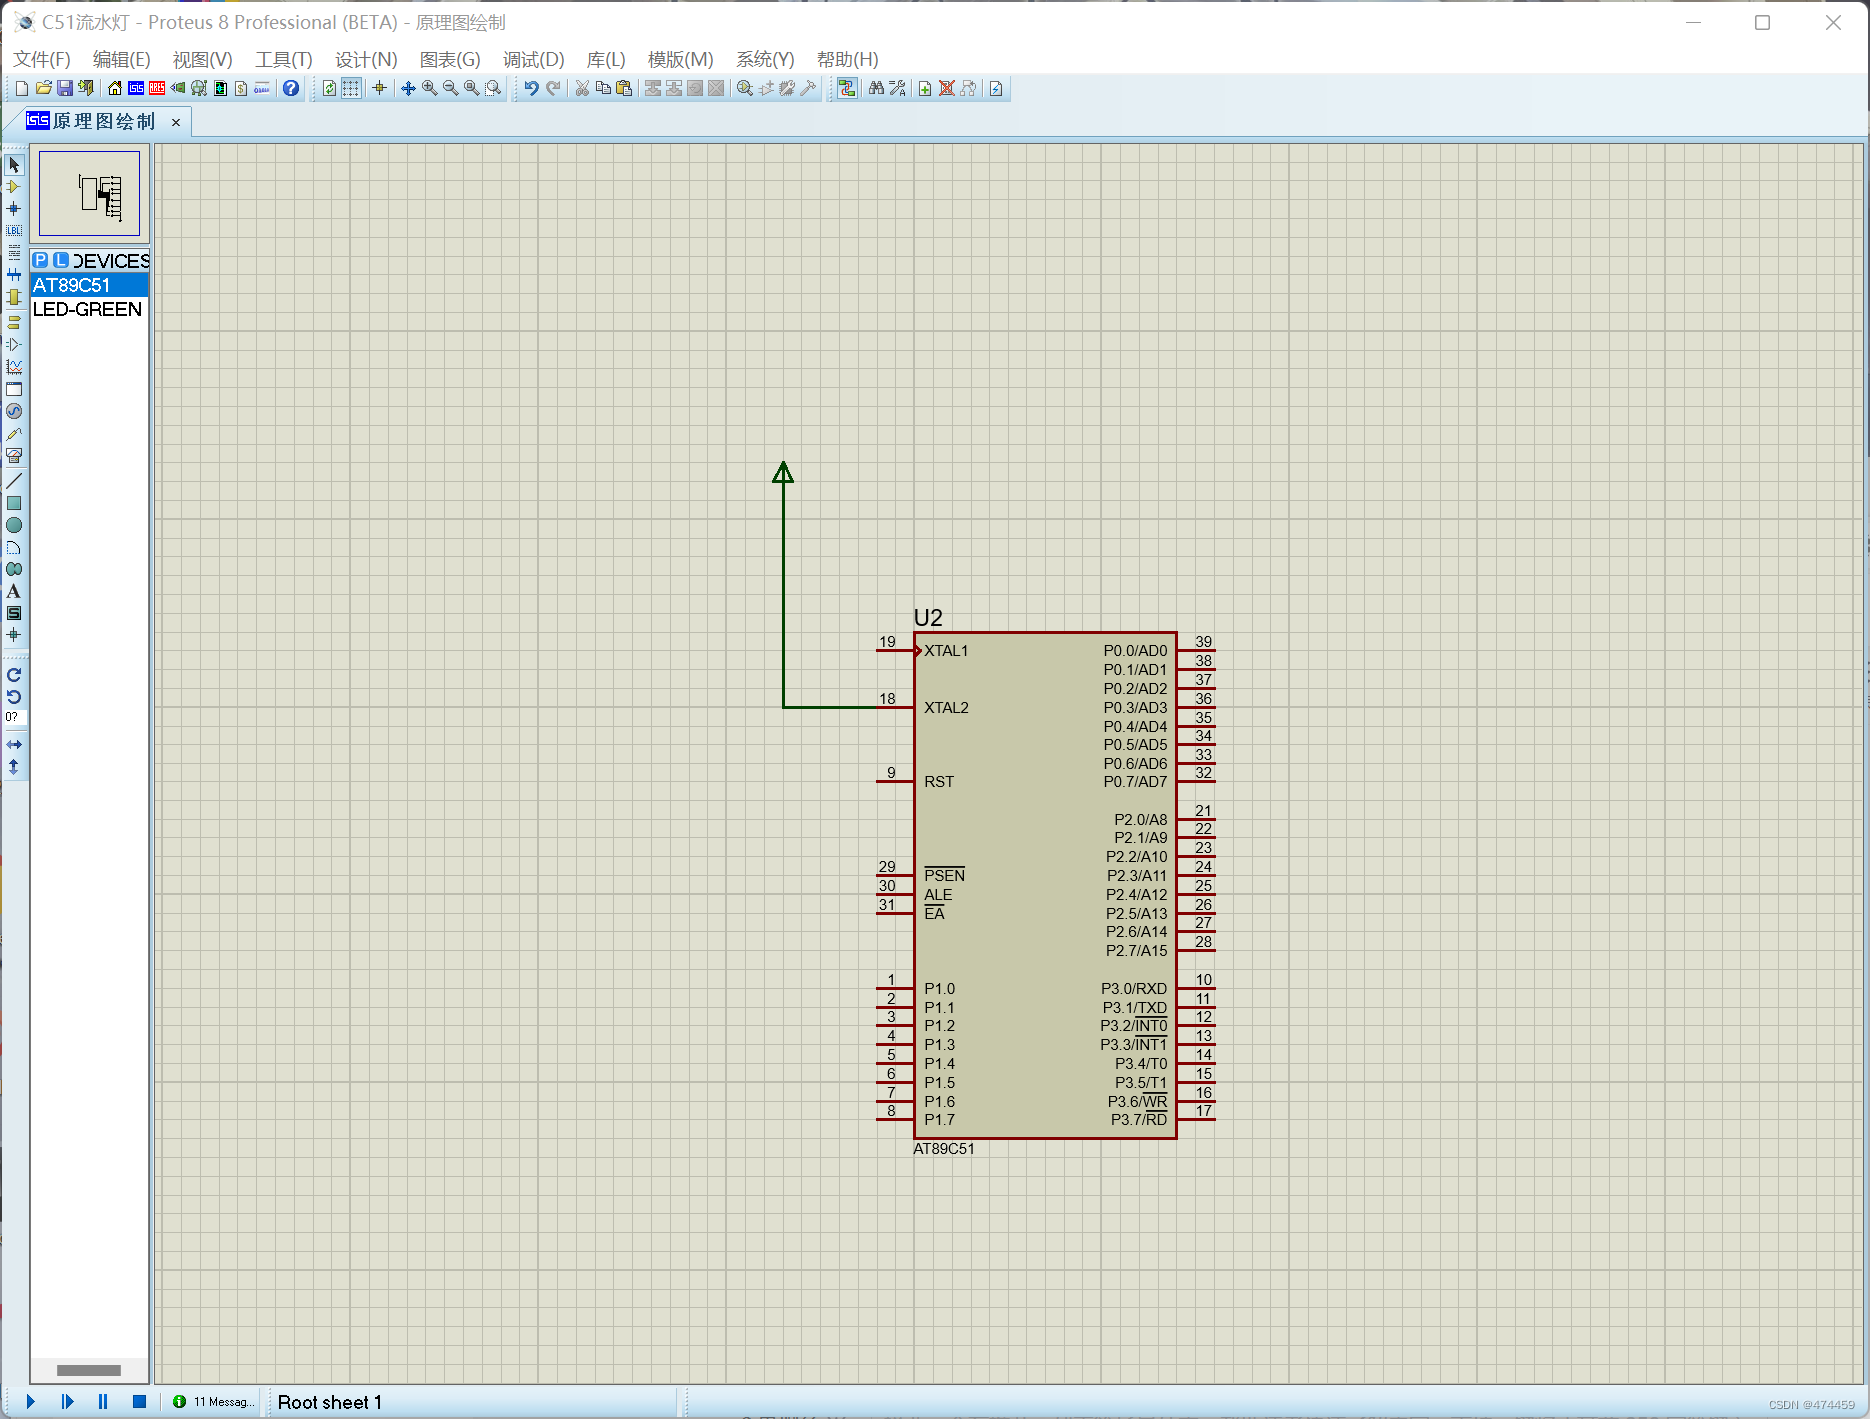Toggle the Wire Autorouter icon
This screenshot has width=1870, height=1419.
click(x=847, y=88)
